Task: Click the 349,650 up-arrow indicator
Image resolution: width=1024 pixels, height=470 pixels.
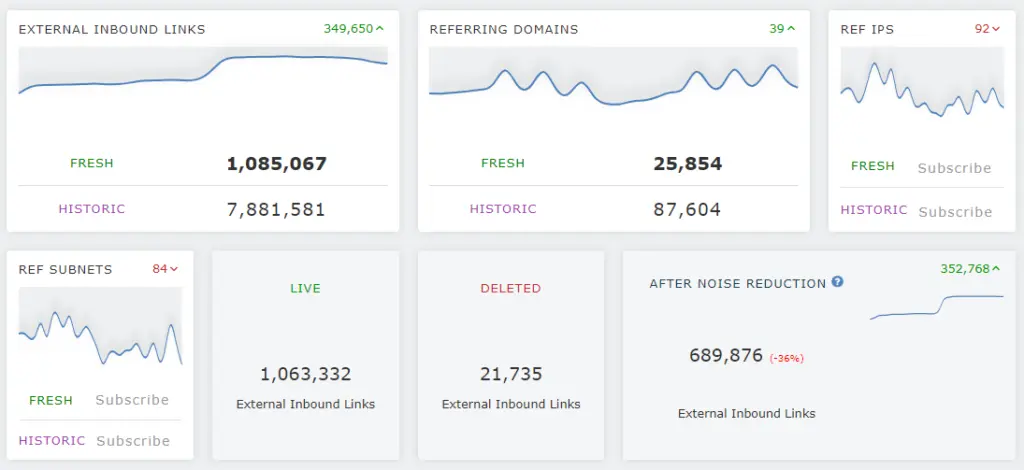Action: (354, 29)
